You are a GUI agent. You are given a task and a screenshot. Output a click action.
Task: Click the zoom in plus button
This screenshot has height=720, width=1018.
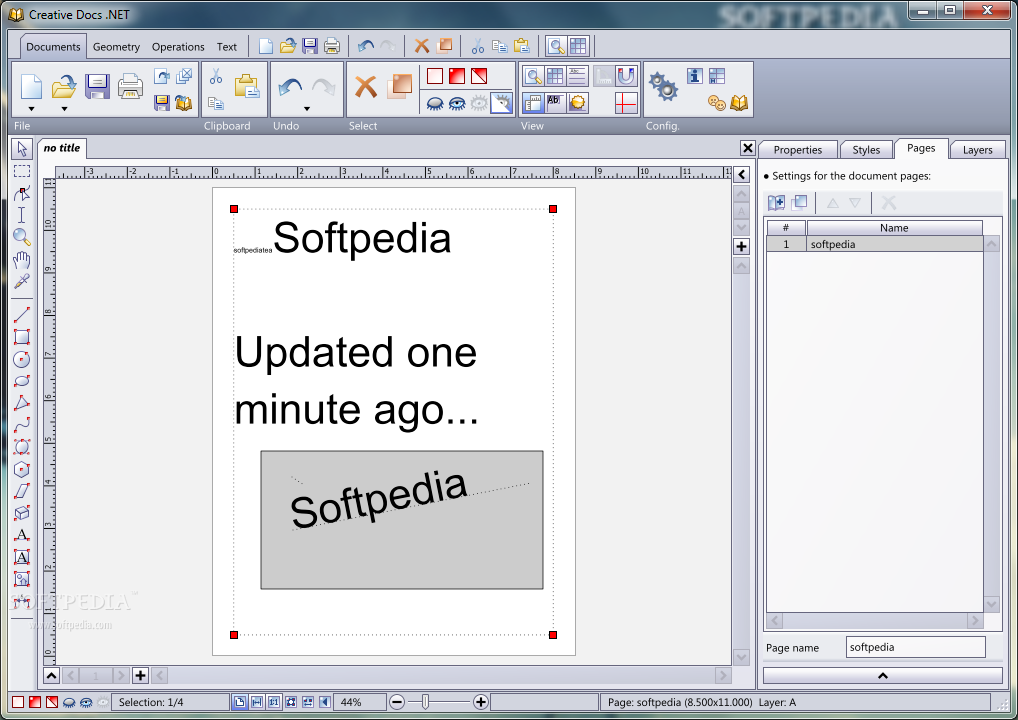coord(480,702)
